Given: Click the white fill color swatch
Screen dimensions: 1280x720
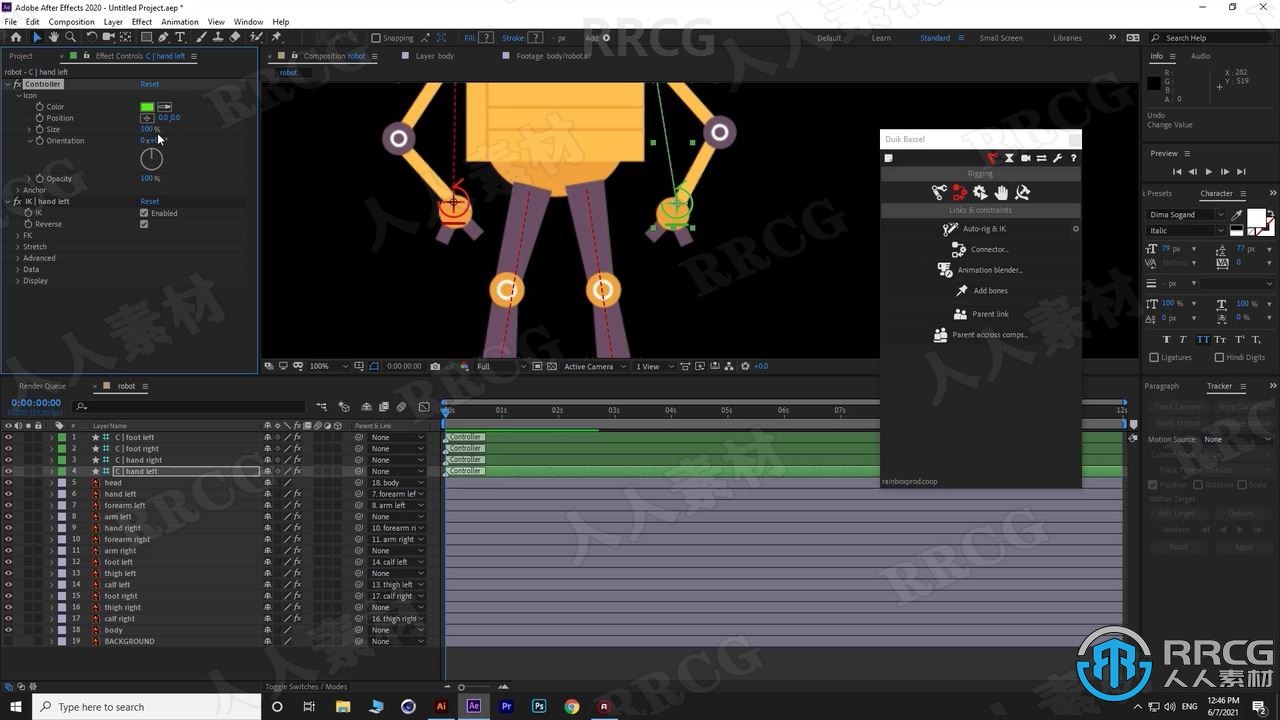Looking at the screenshot, I should click(x=1255, y=218).
